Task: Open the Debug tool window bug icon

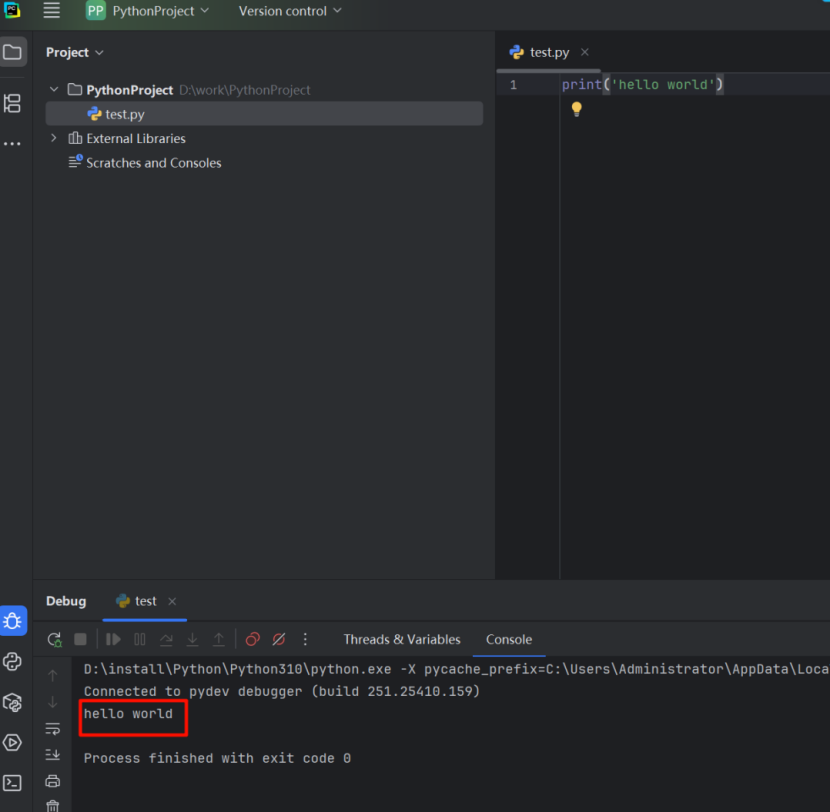Action: point(13,620)
